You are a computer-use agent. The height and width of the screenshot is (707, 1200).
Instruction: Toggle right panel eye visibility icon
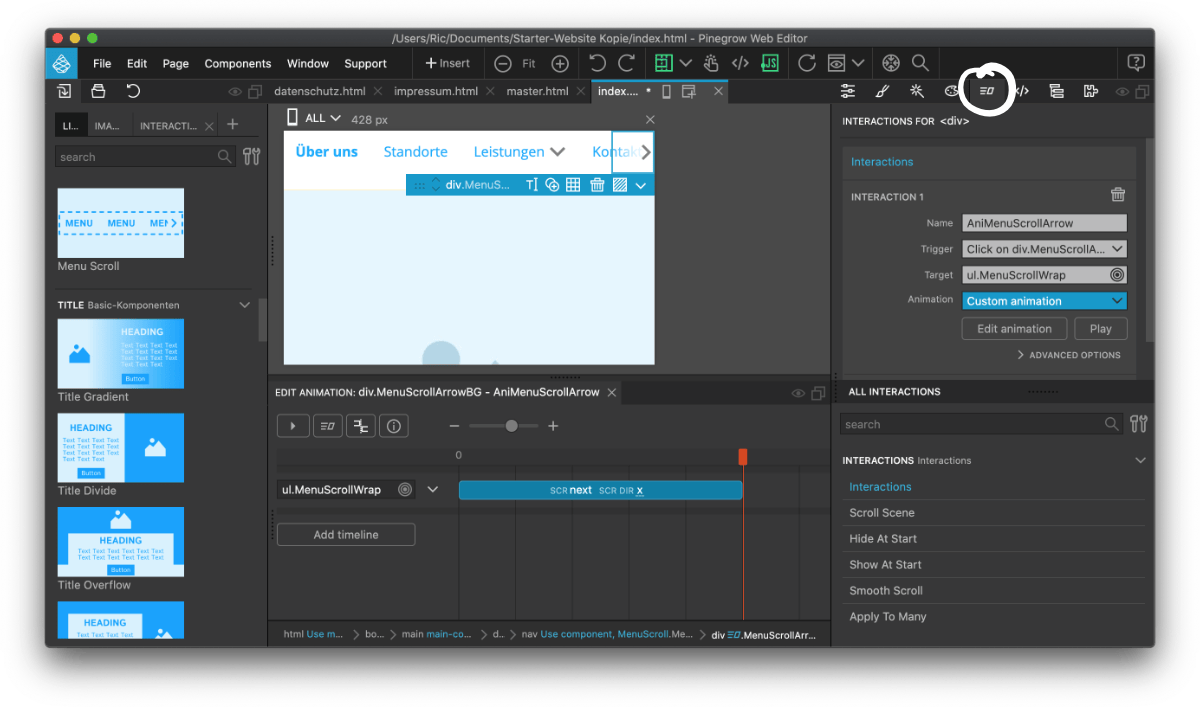coord(1123,92)
